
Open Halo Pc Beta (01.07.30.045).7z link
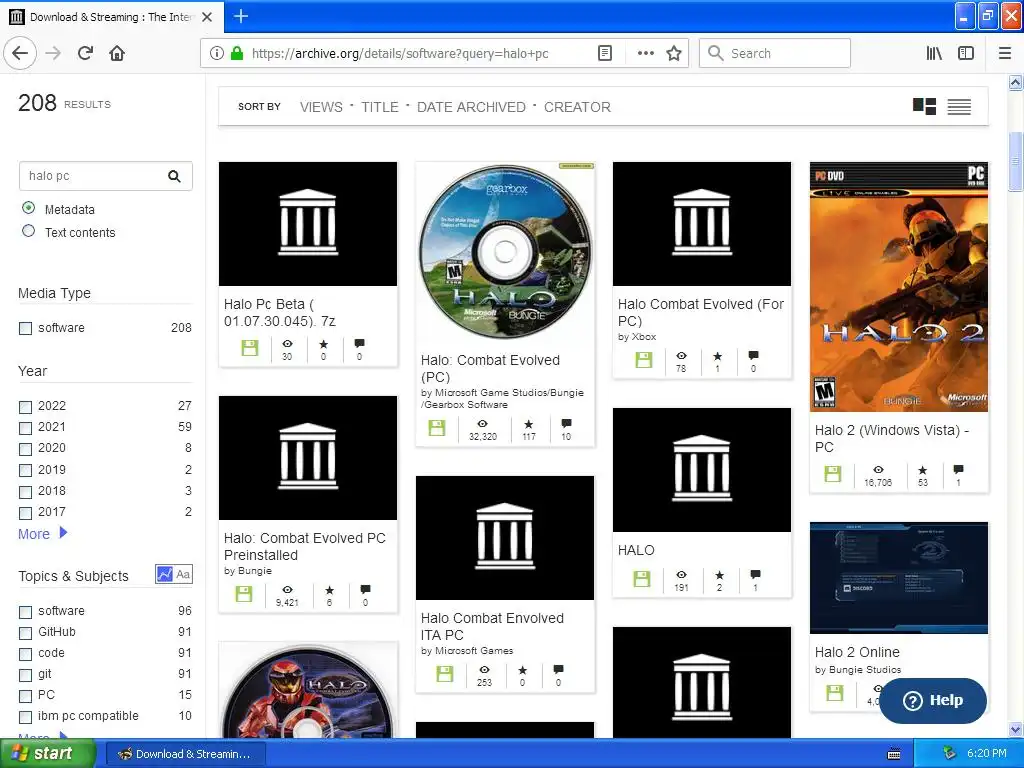280,312
